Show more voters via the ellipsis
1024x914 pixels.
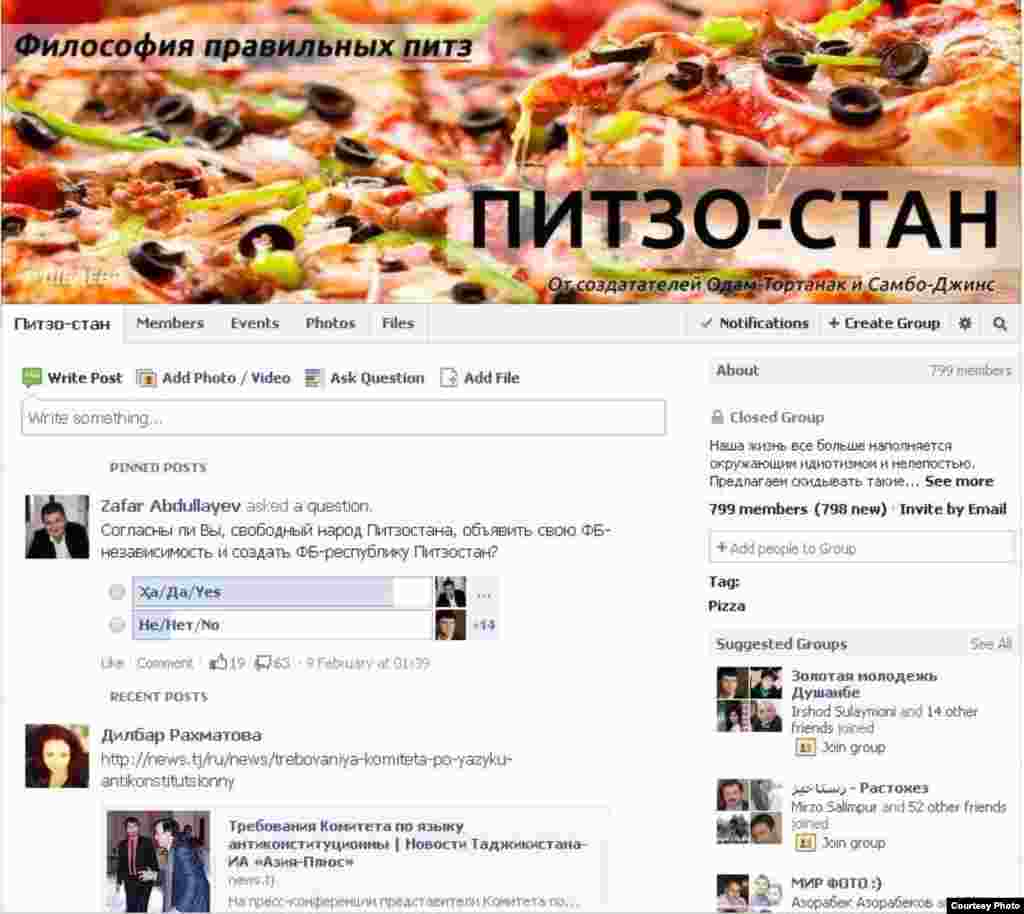484,593
